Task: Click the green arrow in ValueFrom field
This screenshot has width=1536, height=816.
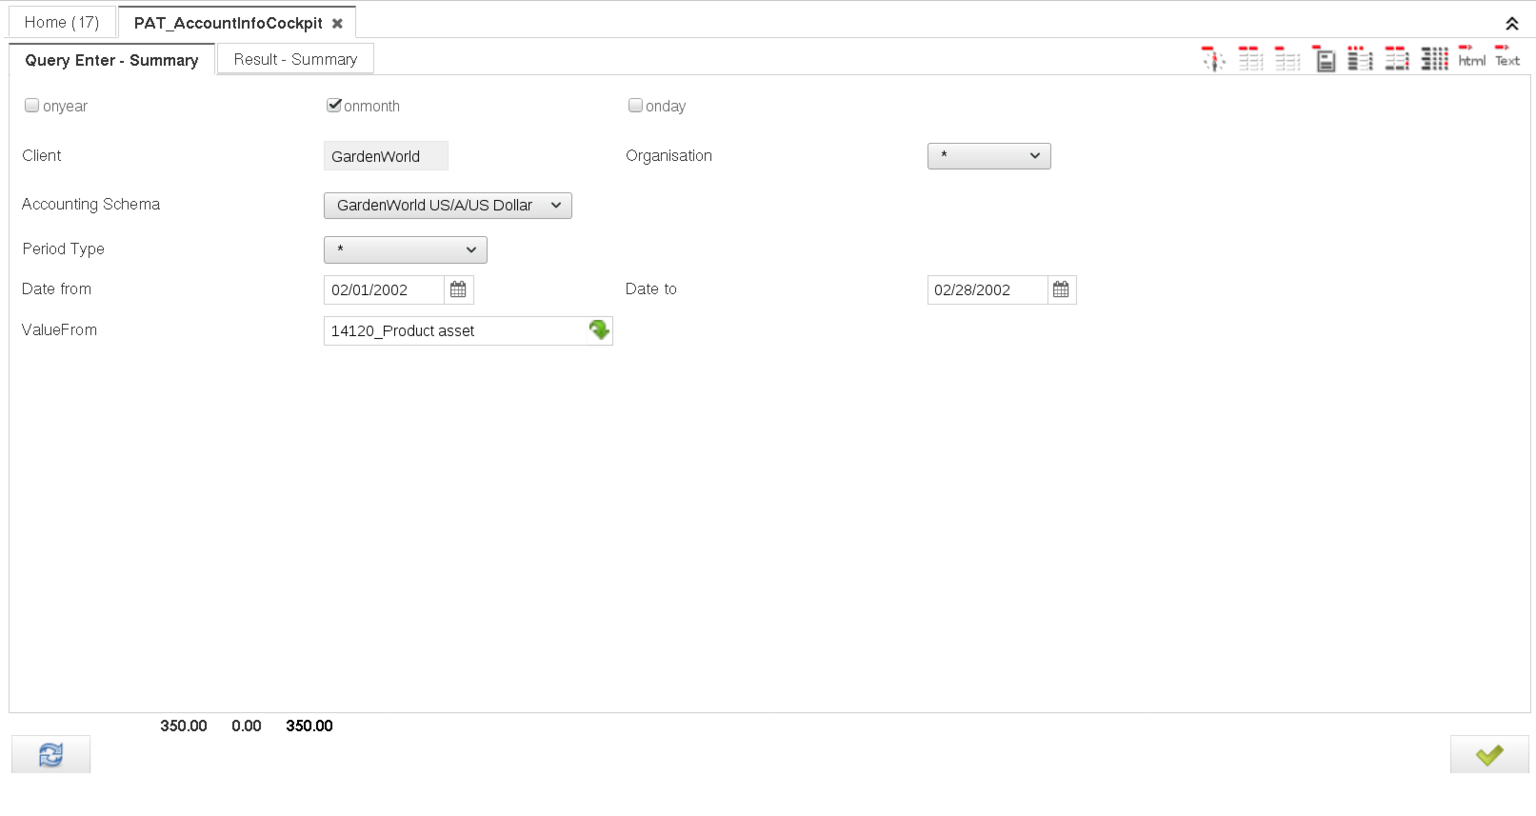Action: click(x=598, y=330)
